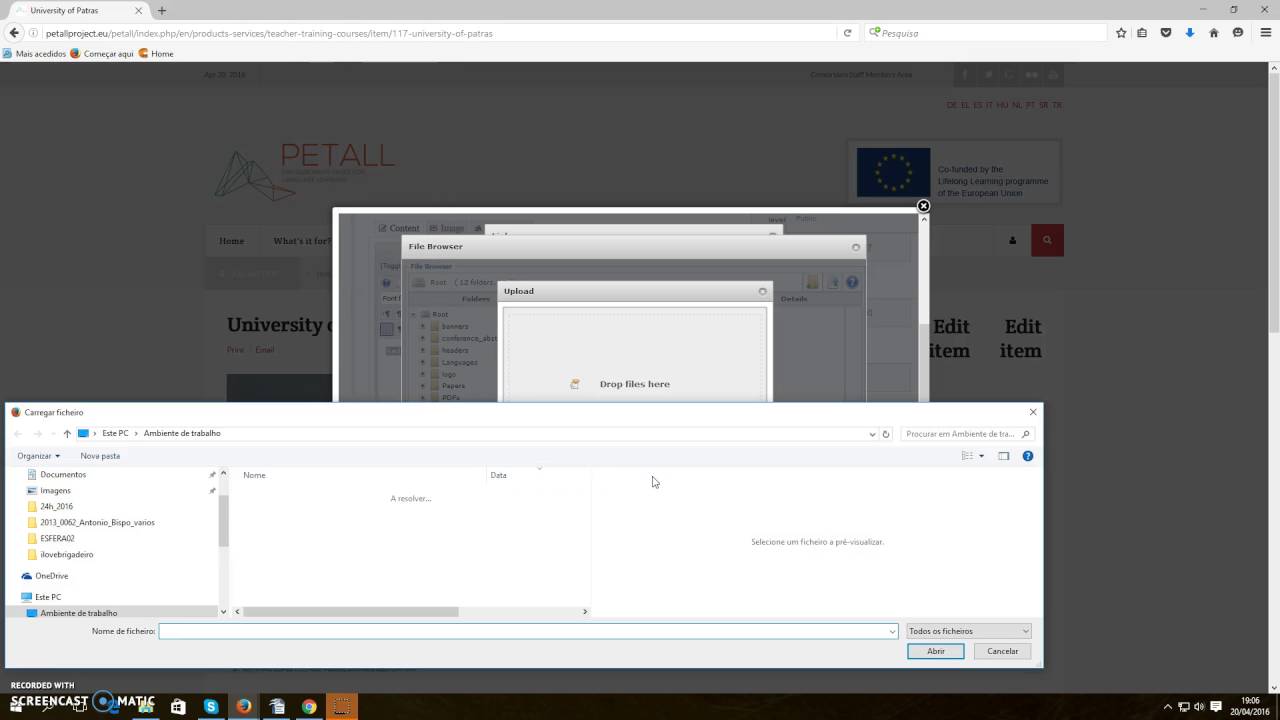This screenshot has width=1280, height=720.
Task: Click the Pesquisa search box in Firefox
Action: (x=985, y=33)
